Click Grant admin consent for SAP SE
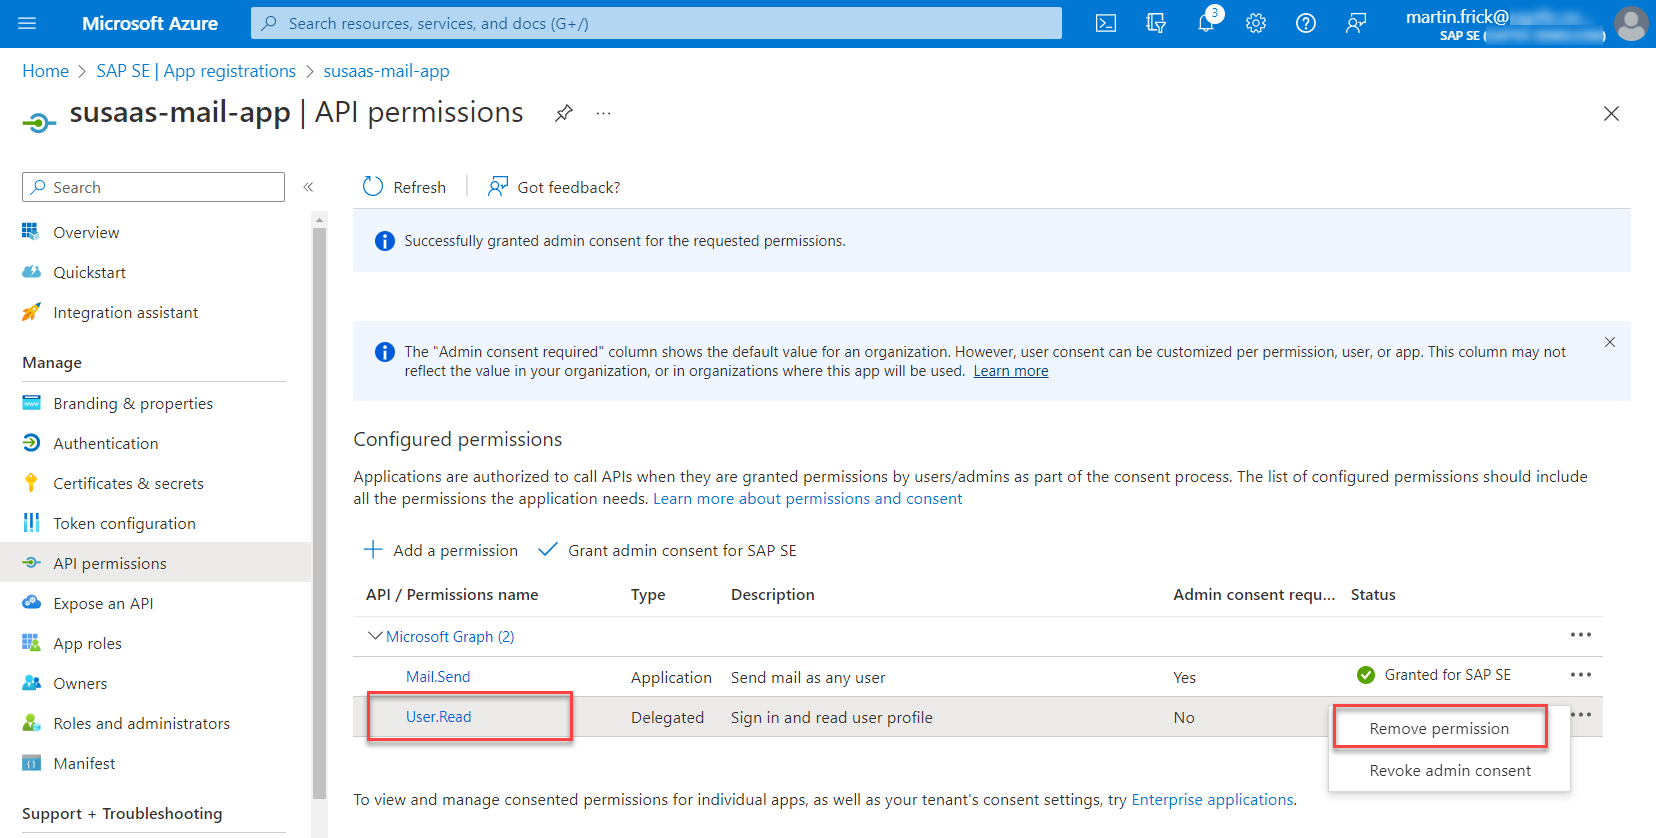 (668, 550)
